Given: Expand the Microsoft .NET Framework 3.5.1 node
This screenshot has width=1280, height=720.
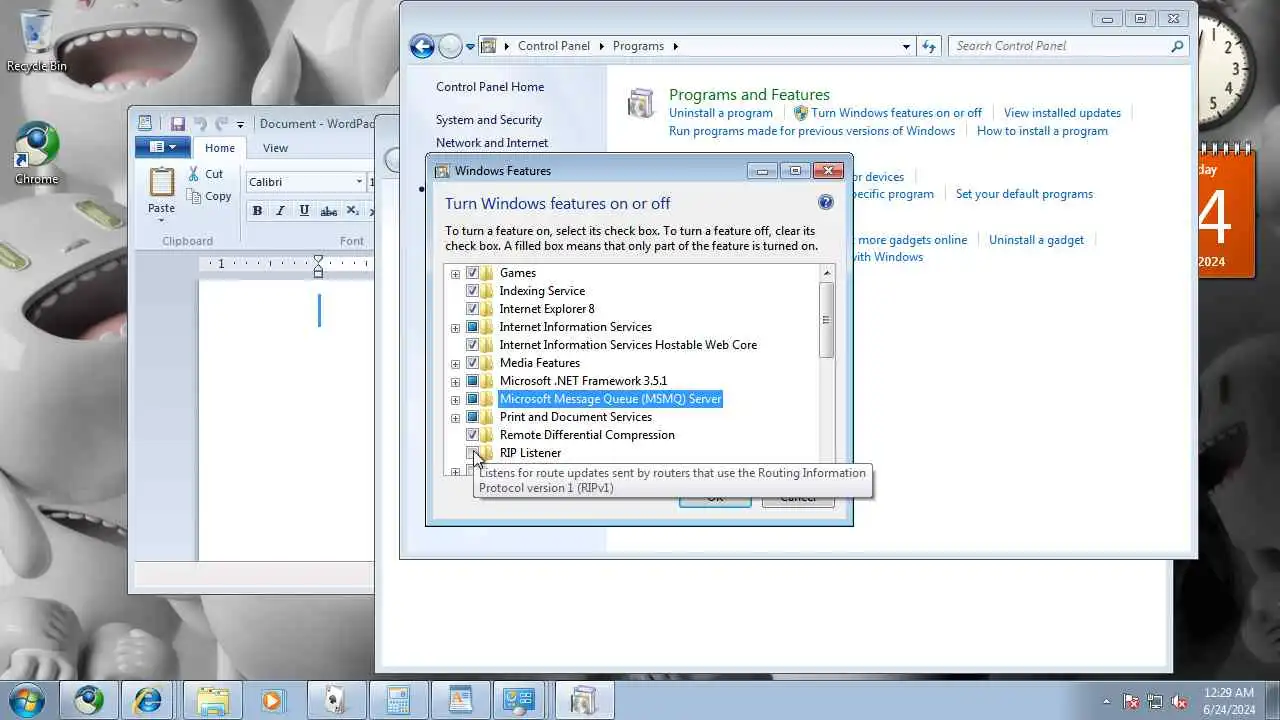Looking at the screenshot, I should 455,381.
